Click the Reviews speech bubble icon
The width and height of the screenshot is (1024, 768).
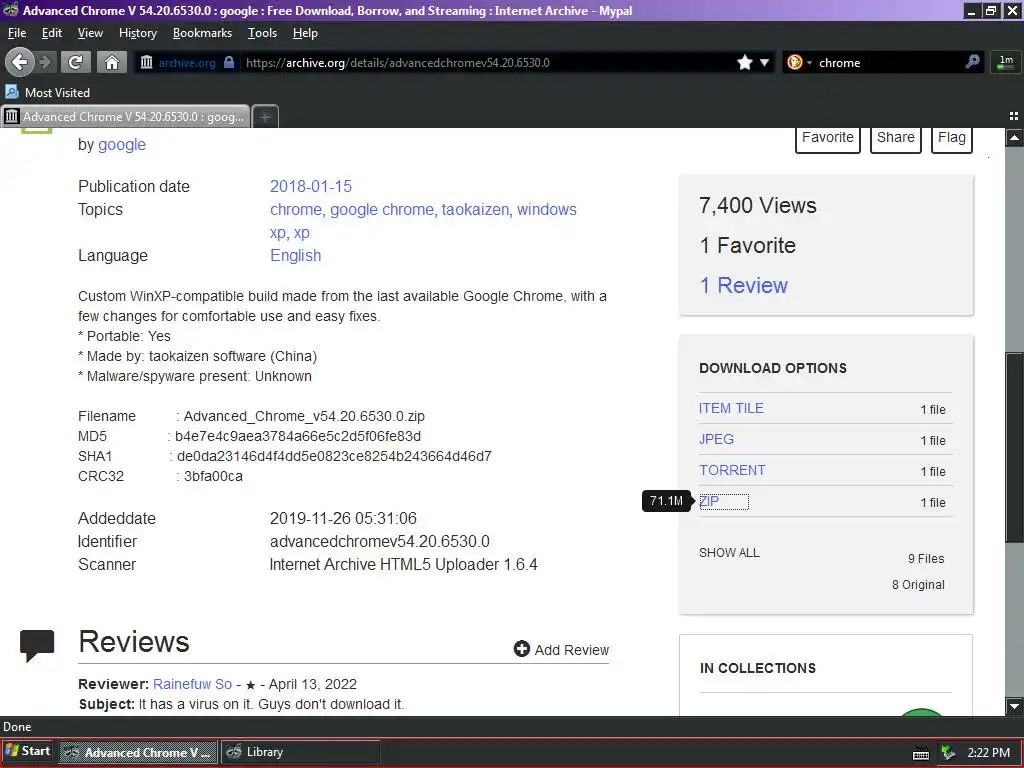click(x=37, y=646)
